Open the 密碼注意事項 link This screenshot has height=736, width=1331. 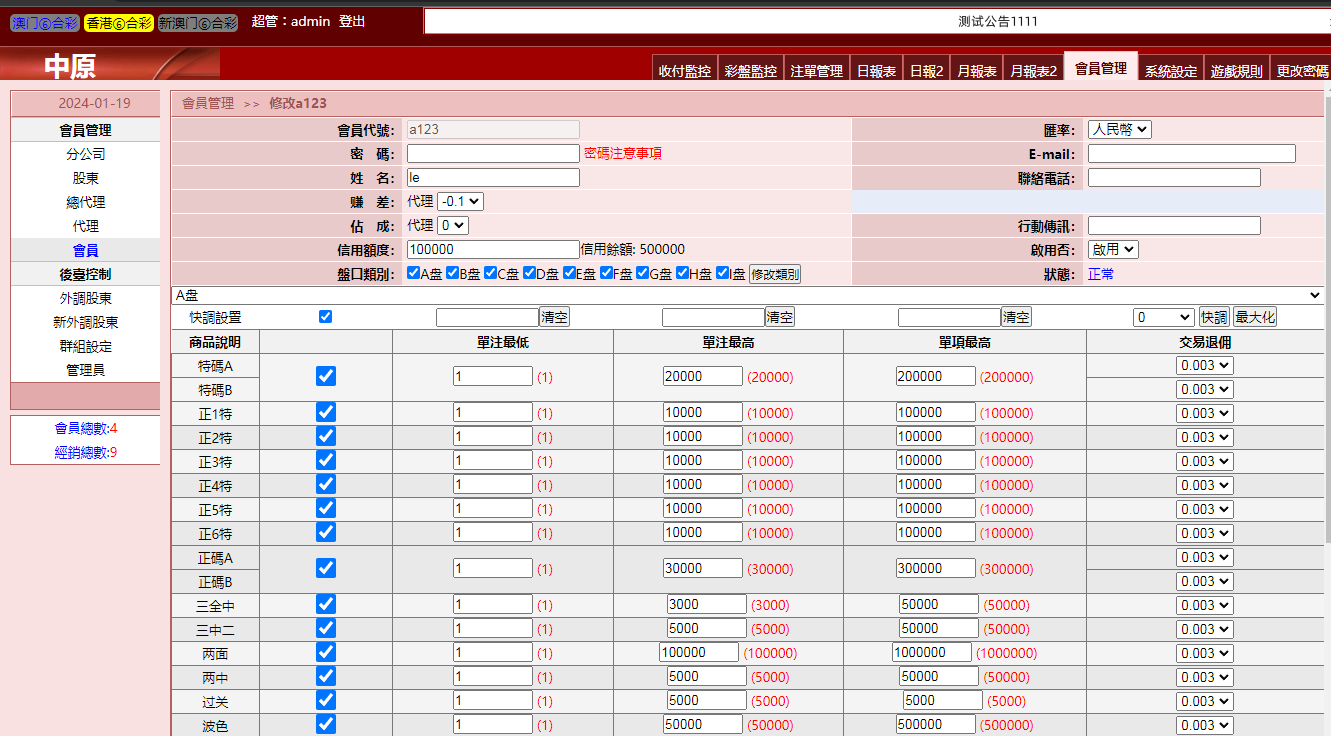(x=622, y=154)
